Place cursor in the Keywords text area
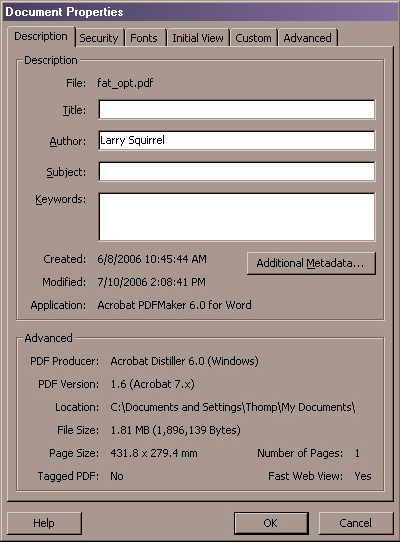This screenshot has height=543, width=400. 237,217
